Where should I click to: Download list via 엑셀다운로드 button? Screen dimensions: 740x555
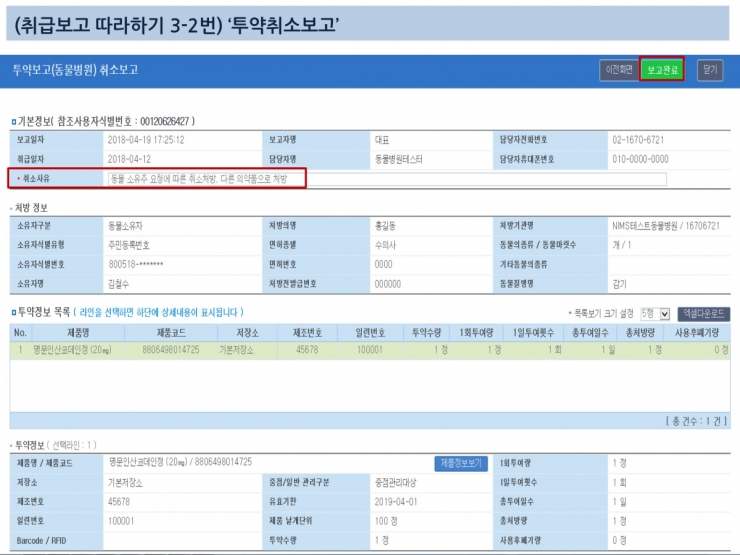click(704, 314)
